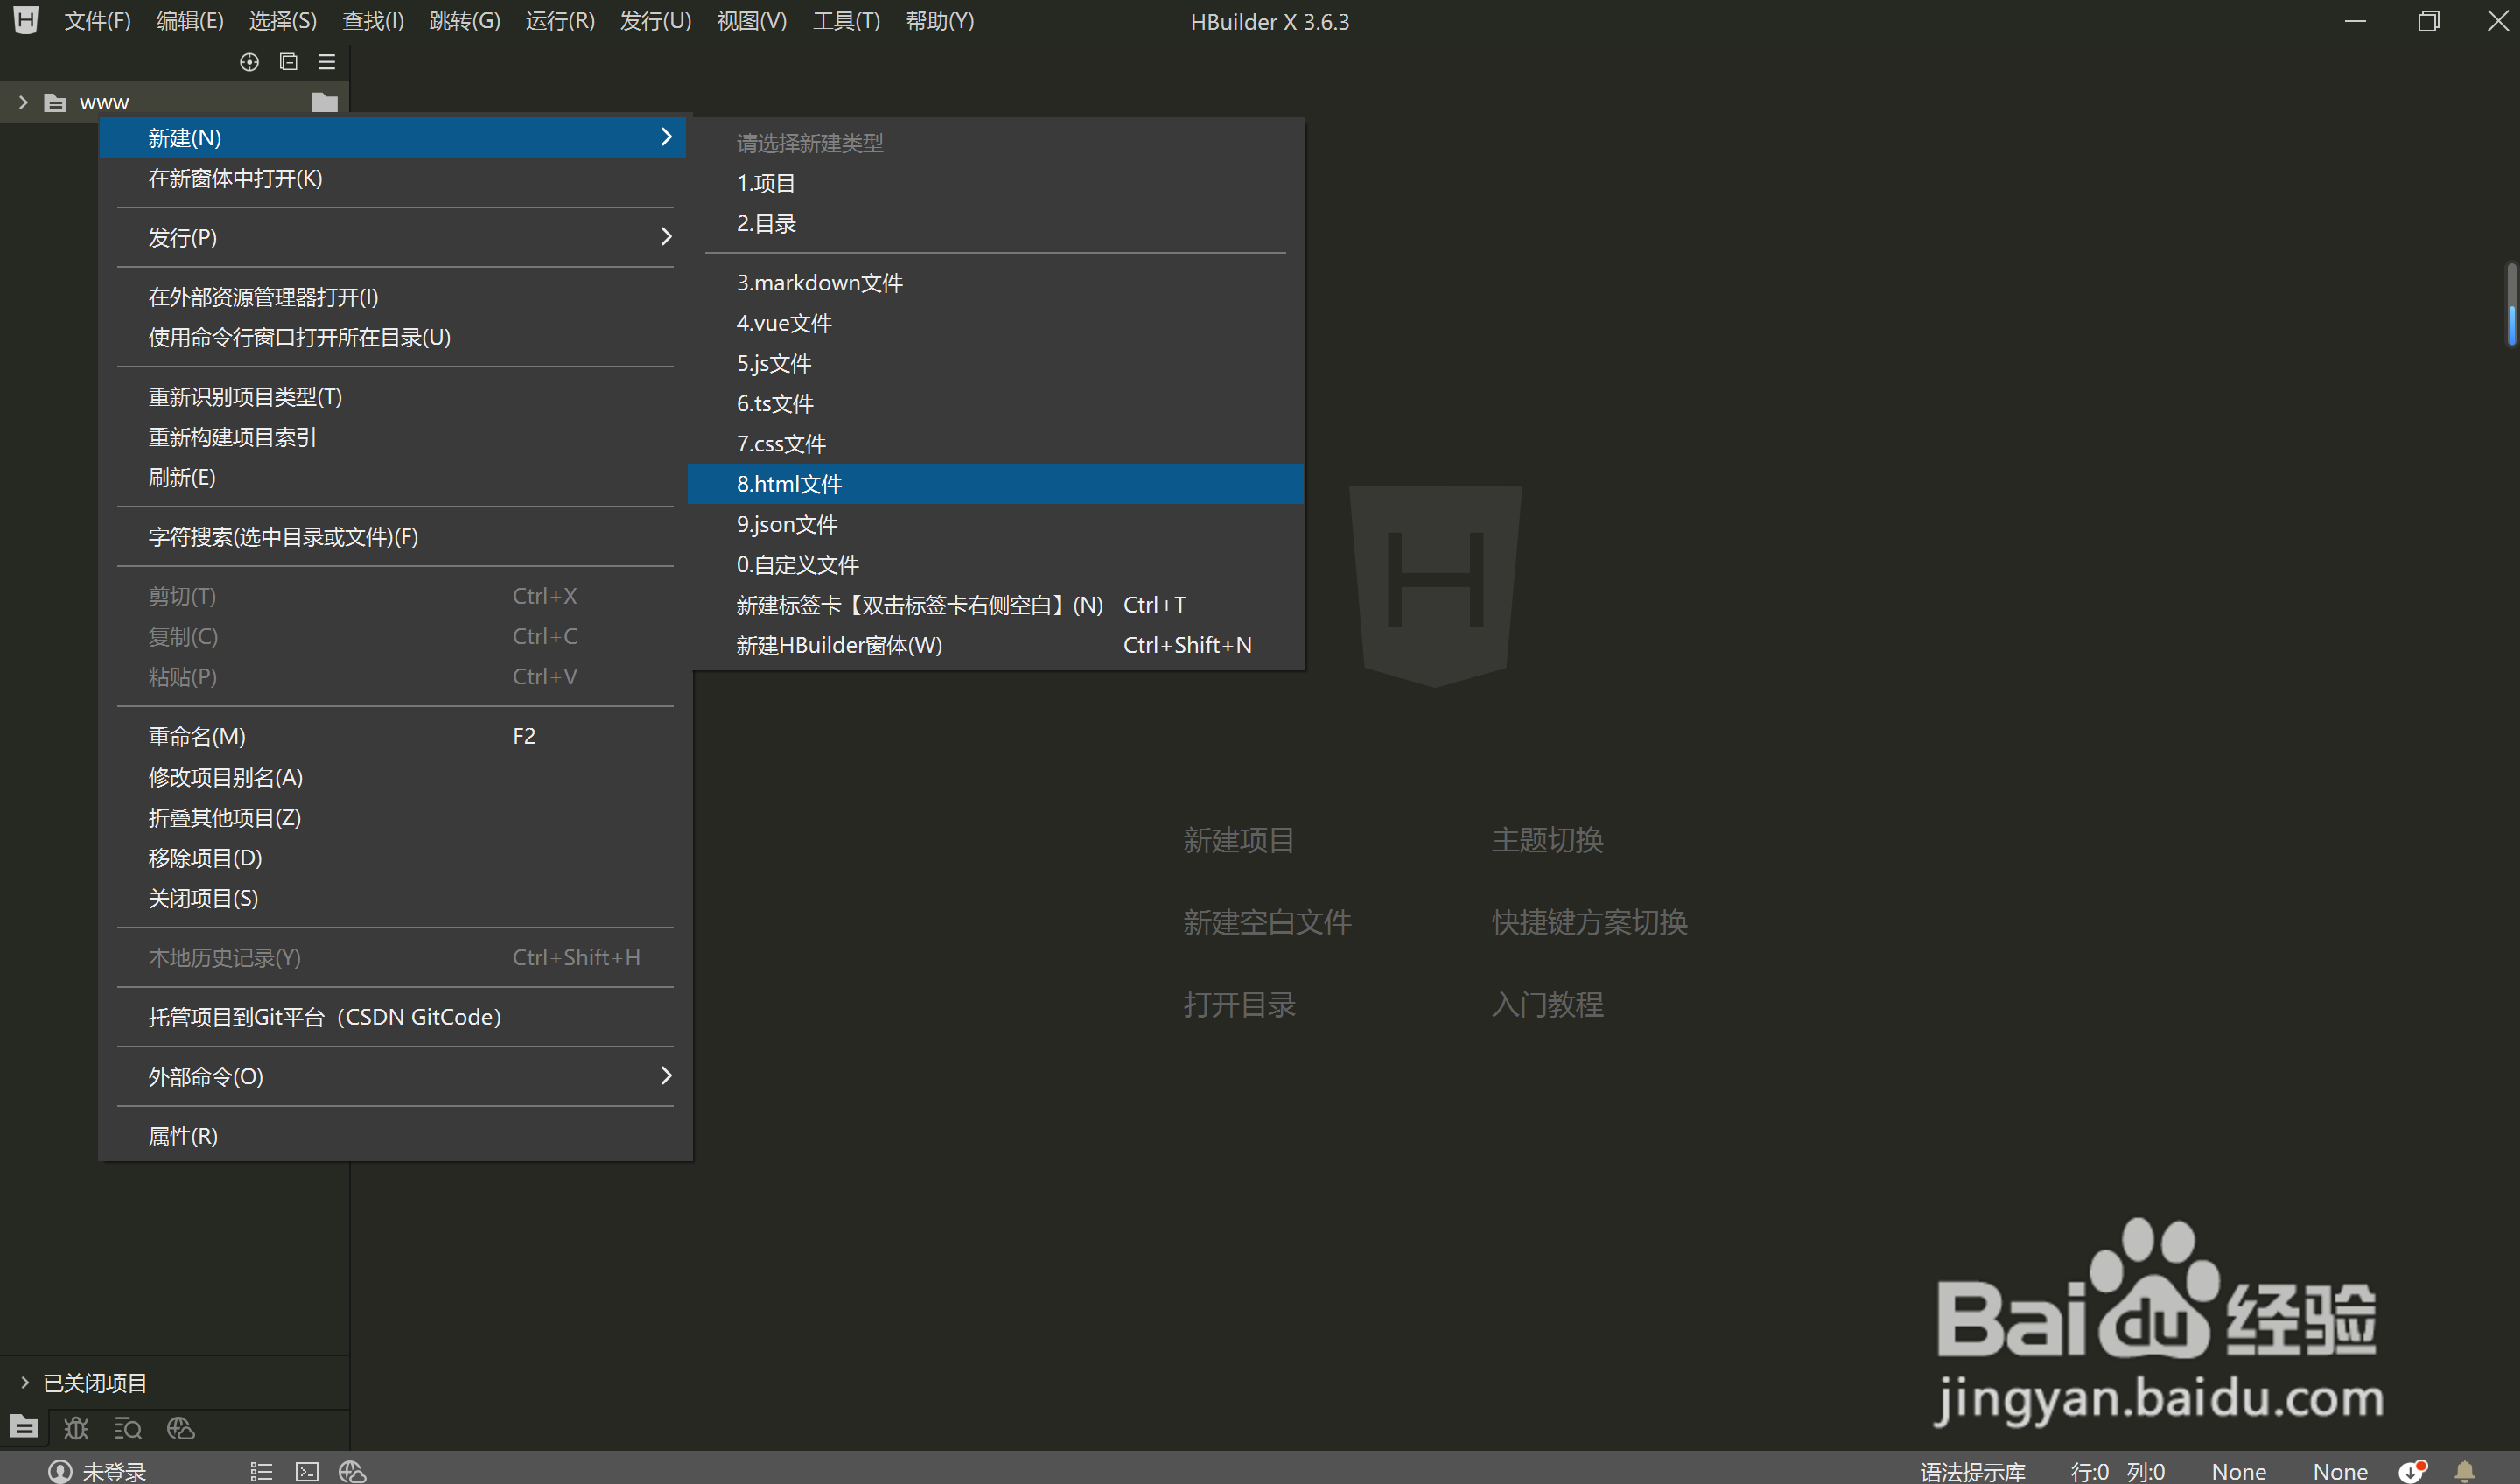Click the arrow of the 新建(N) menu entry
Image resolution: width=2520 pixels, height=1484 pixels.
666,137
